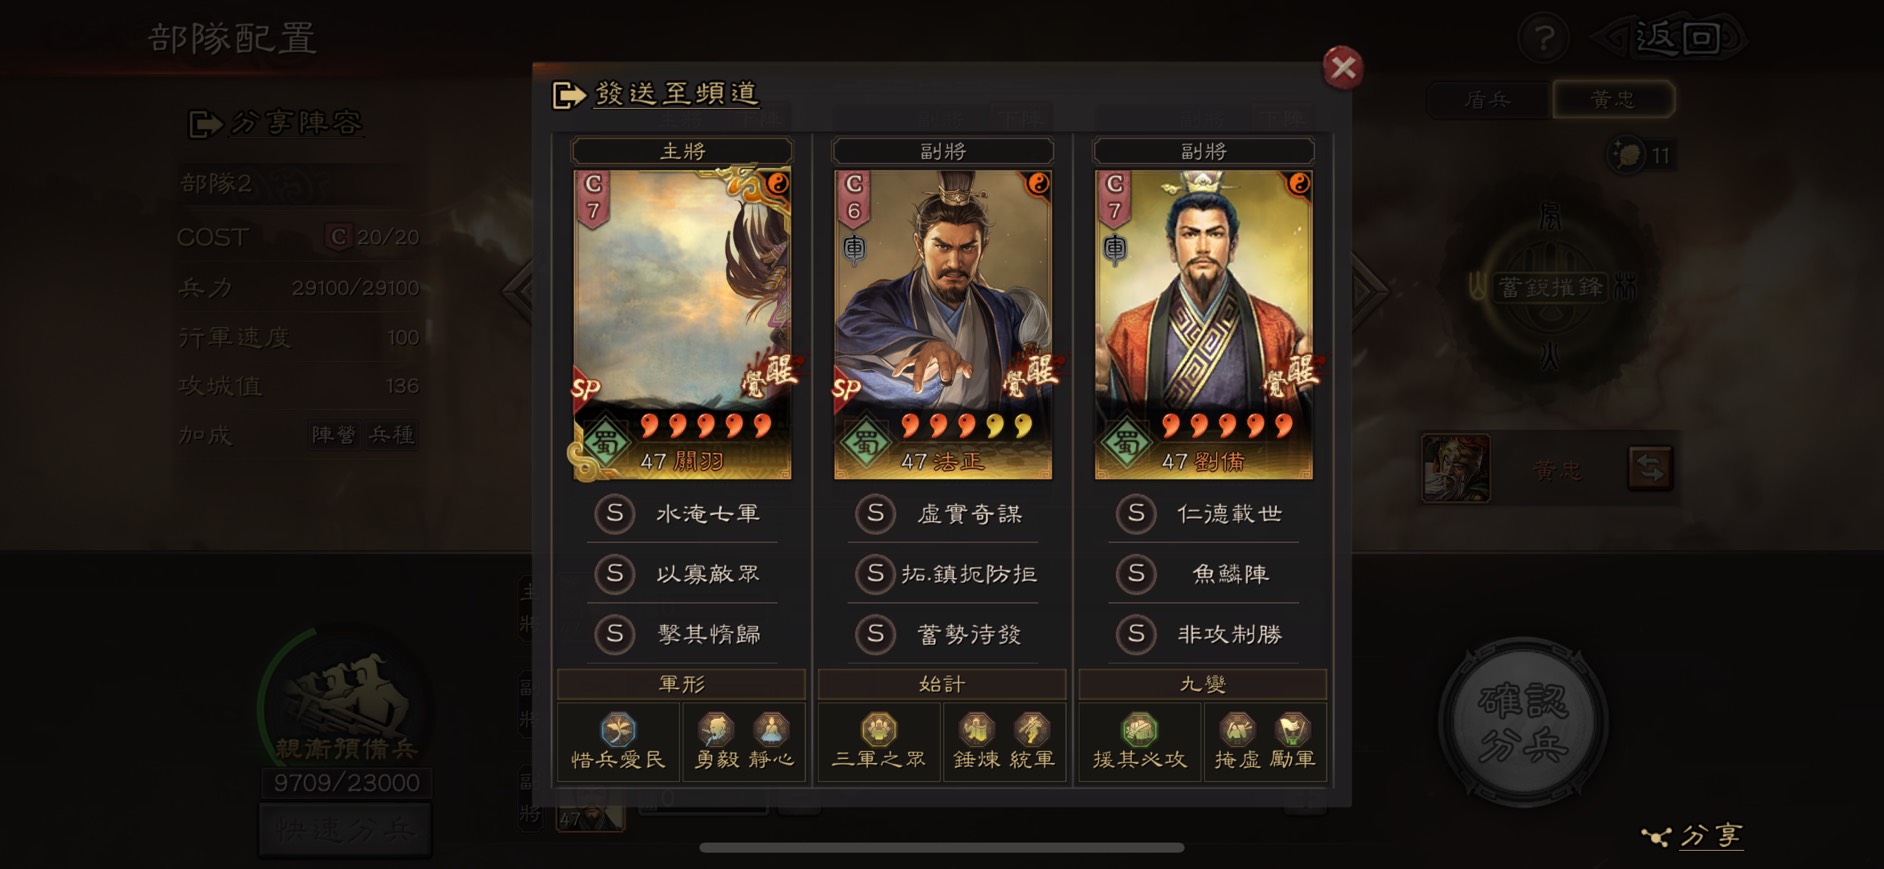
Task: Tap the 勵軍 art of war icon
Action: point(1292,741)
